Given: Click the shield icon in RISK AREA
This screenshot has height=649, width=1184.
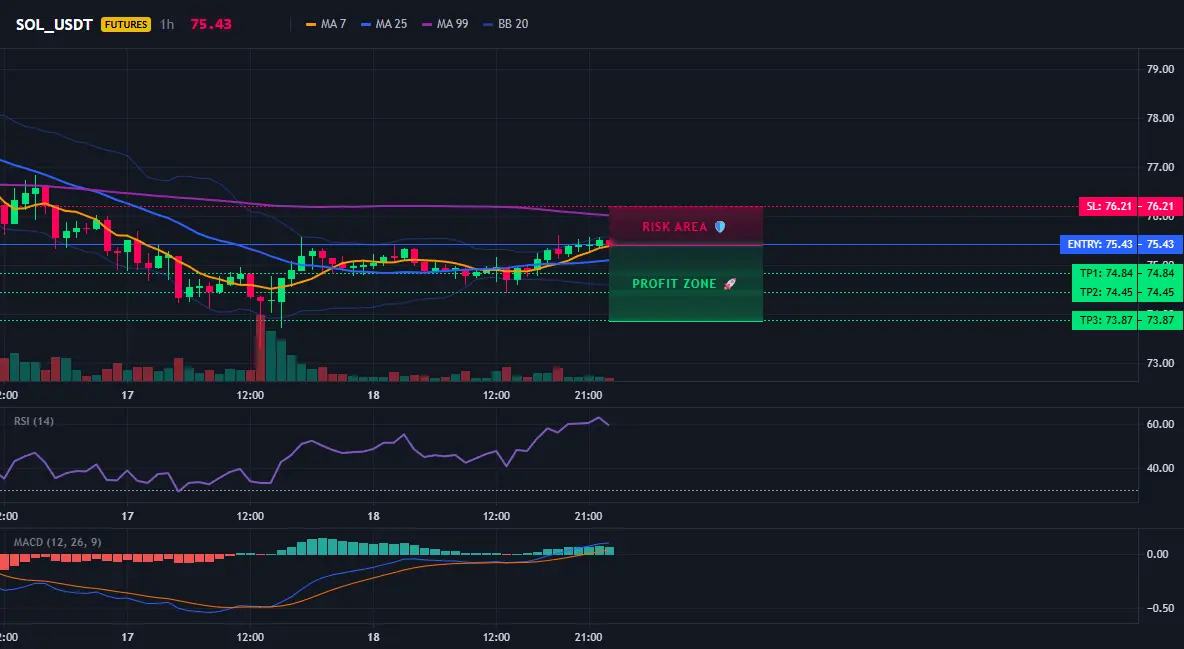Looking at the screenshot, I should [x=720, y=227].
